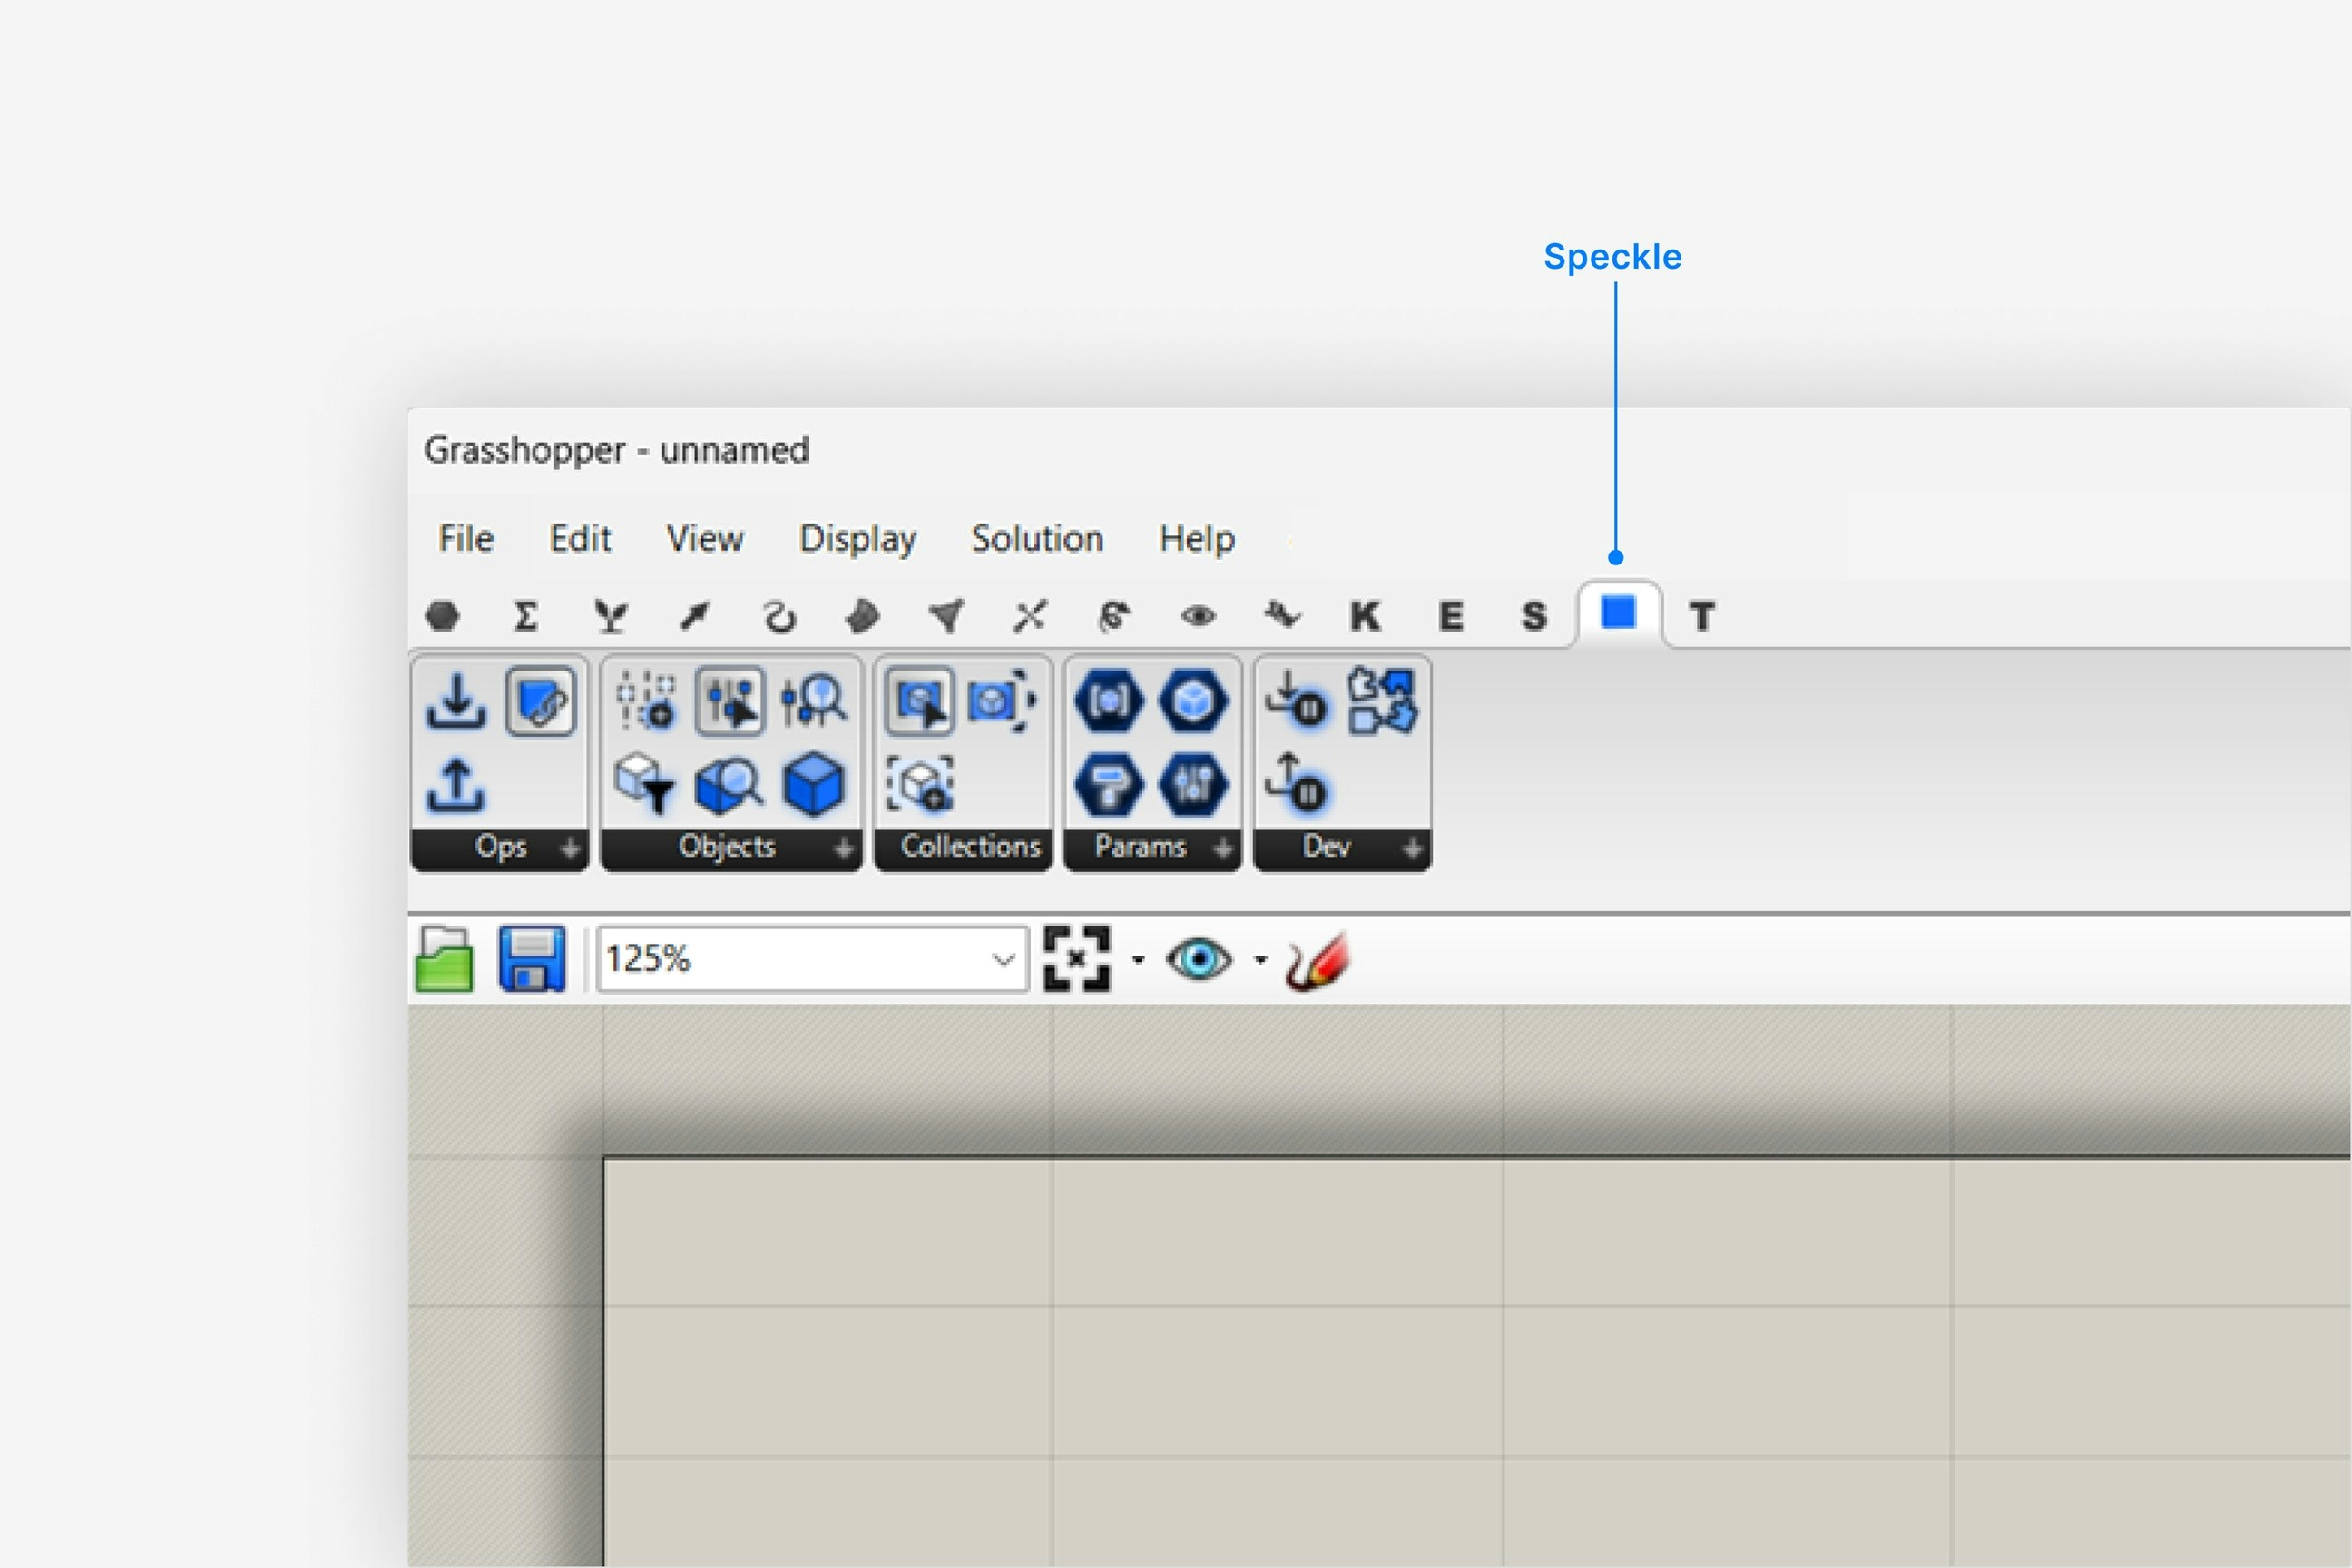
Task: Toggle preview with the eye icon
Action: 1199,959
